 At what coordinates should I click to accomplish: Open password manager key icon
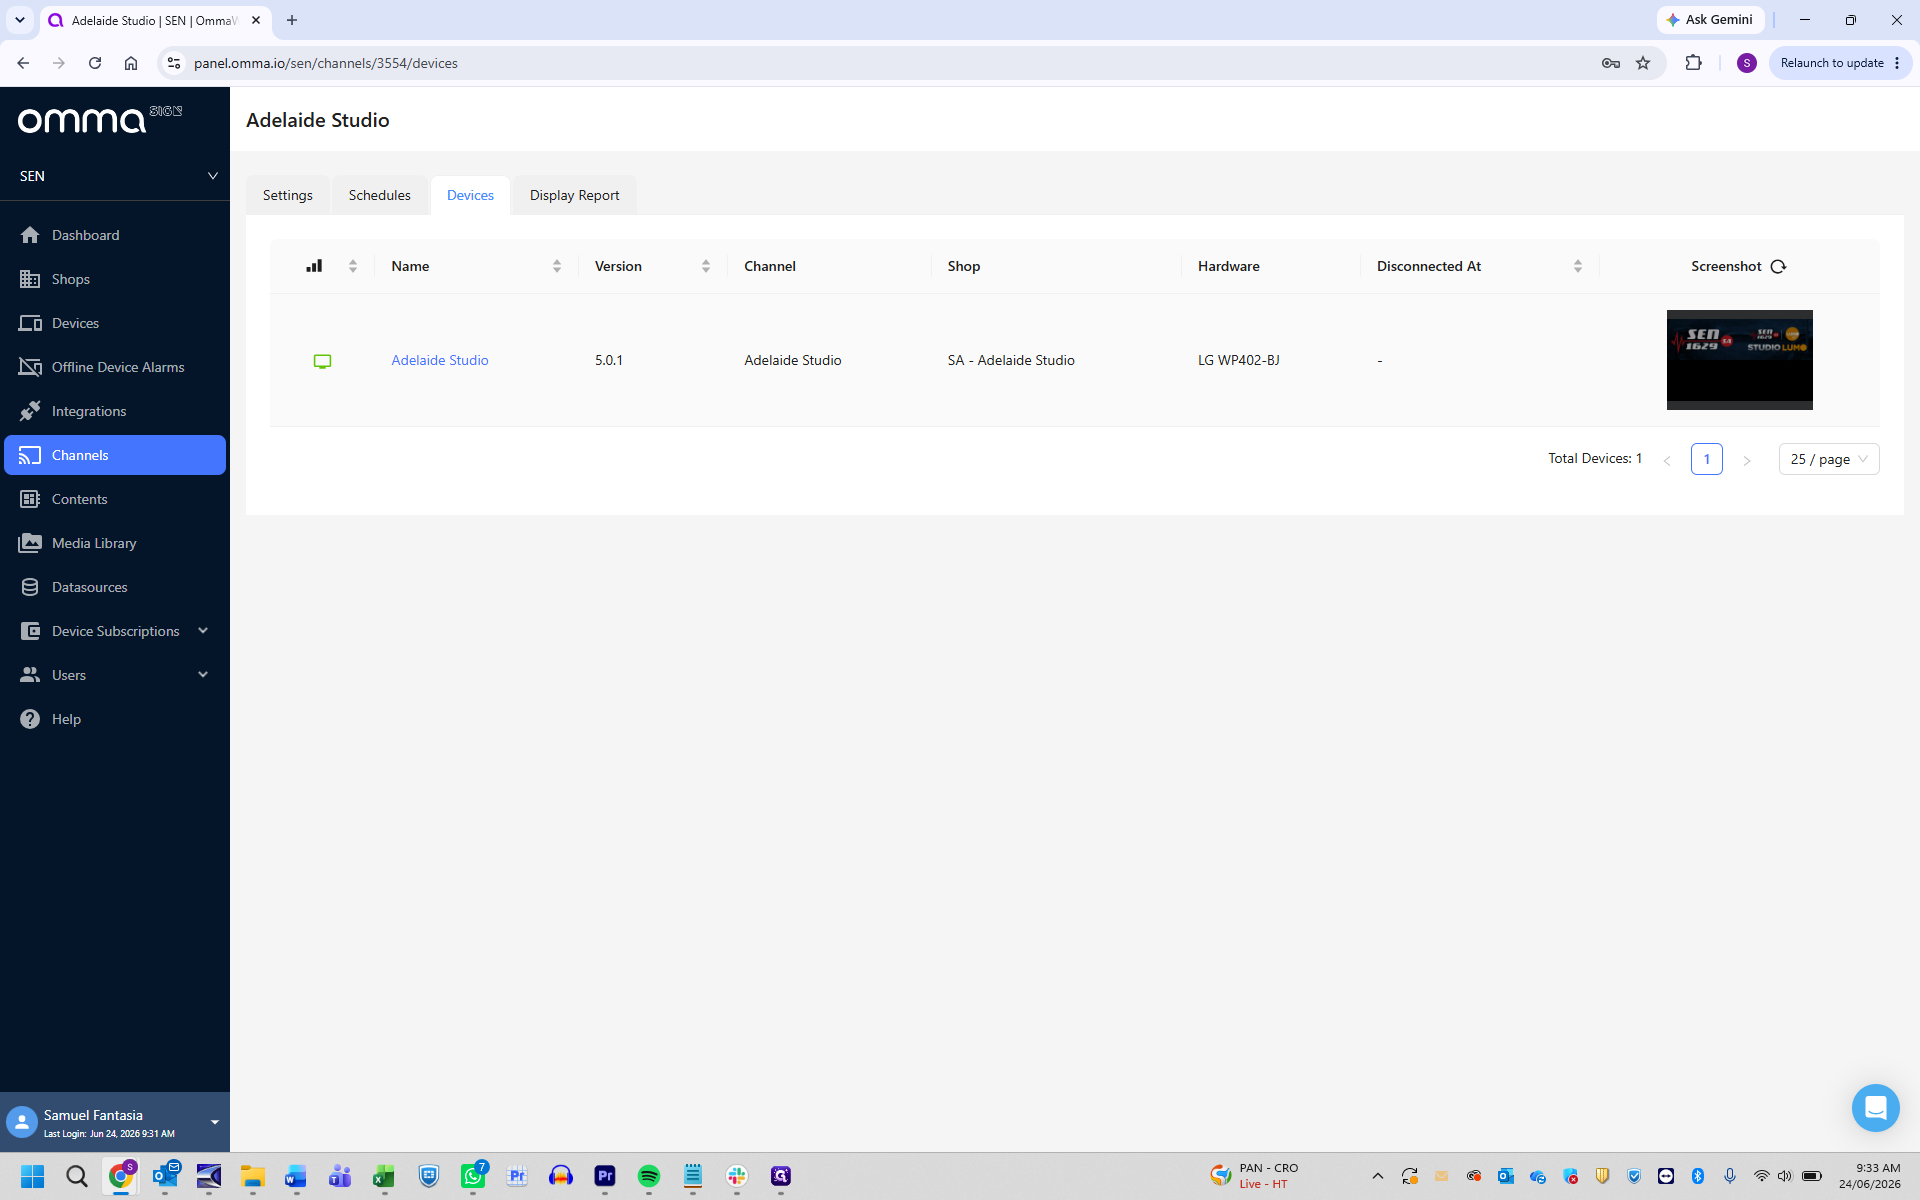1610,63
